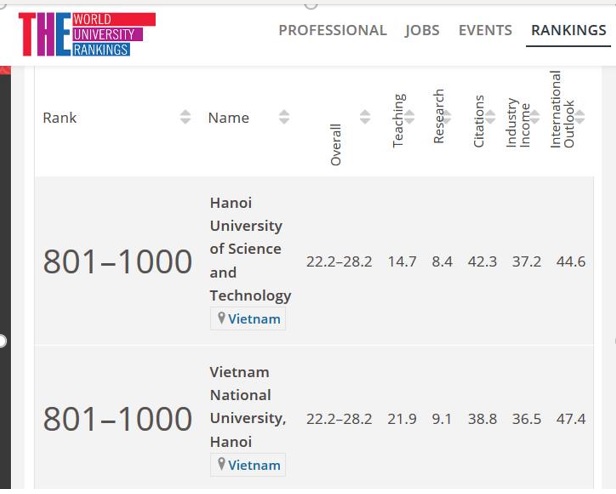Image resolution: width=616 pixels, height=494 pixels.
Task: Click the Rank column header text
Action: [x=60, y=118]
